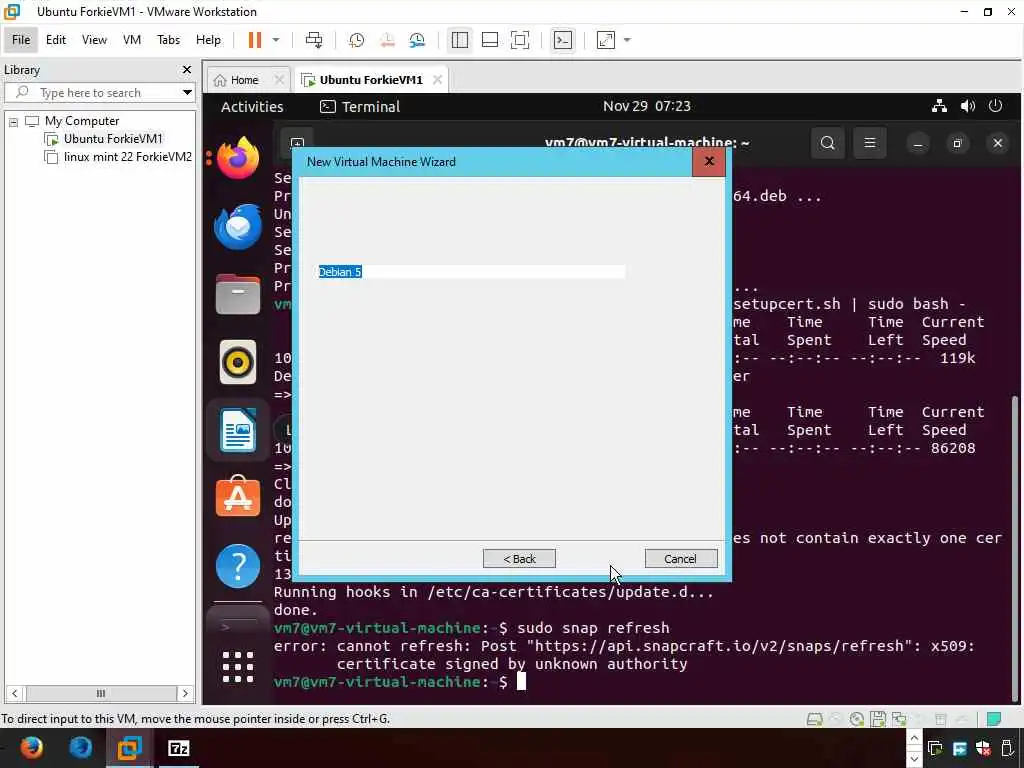Open the Terminal app menu in the top bar

click(x=360, y=106)
